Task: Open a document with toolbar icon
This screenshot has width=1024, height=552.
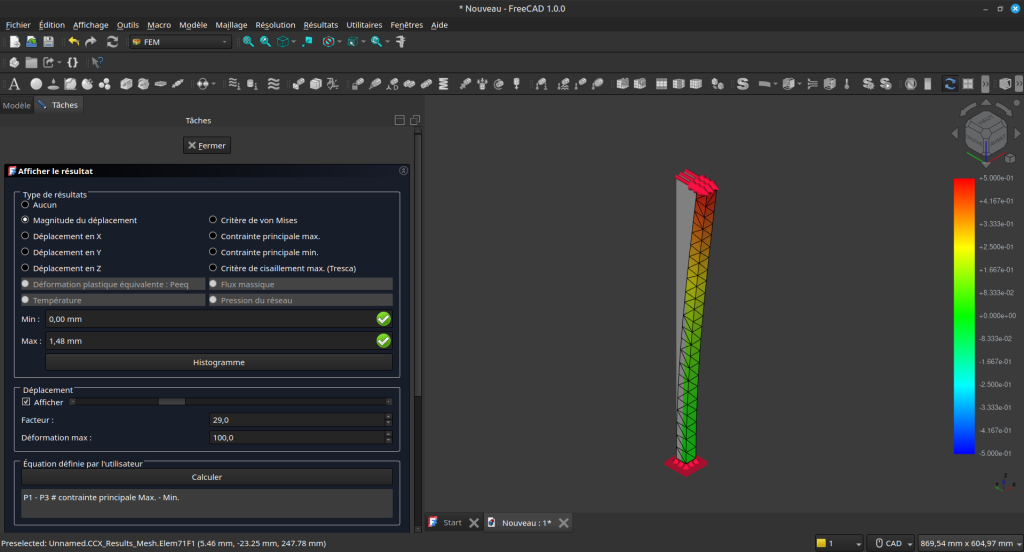Action: pos(31,42)
